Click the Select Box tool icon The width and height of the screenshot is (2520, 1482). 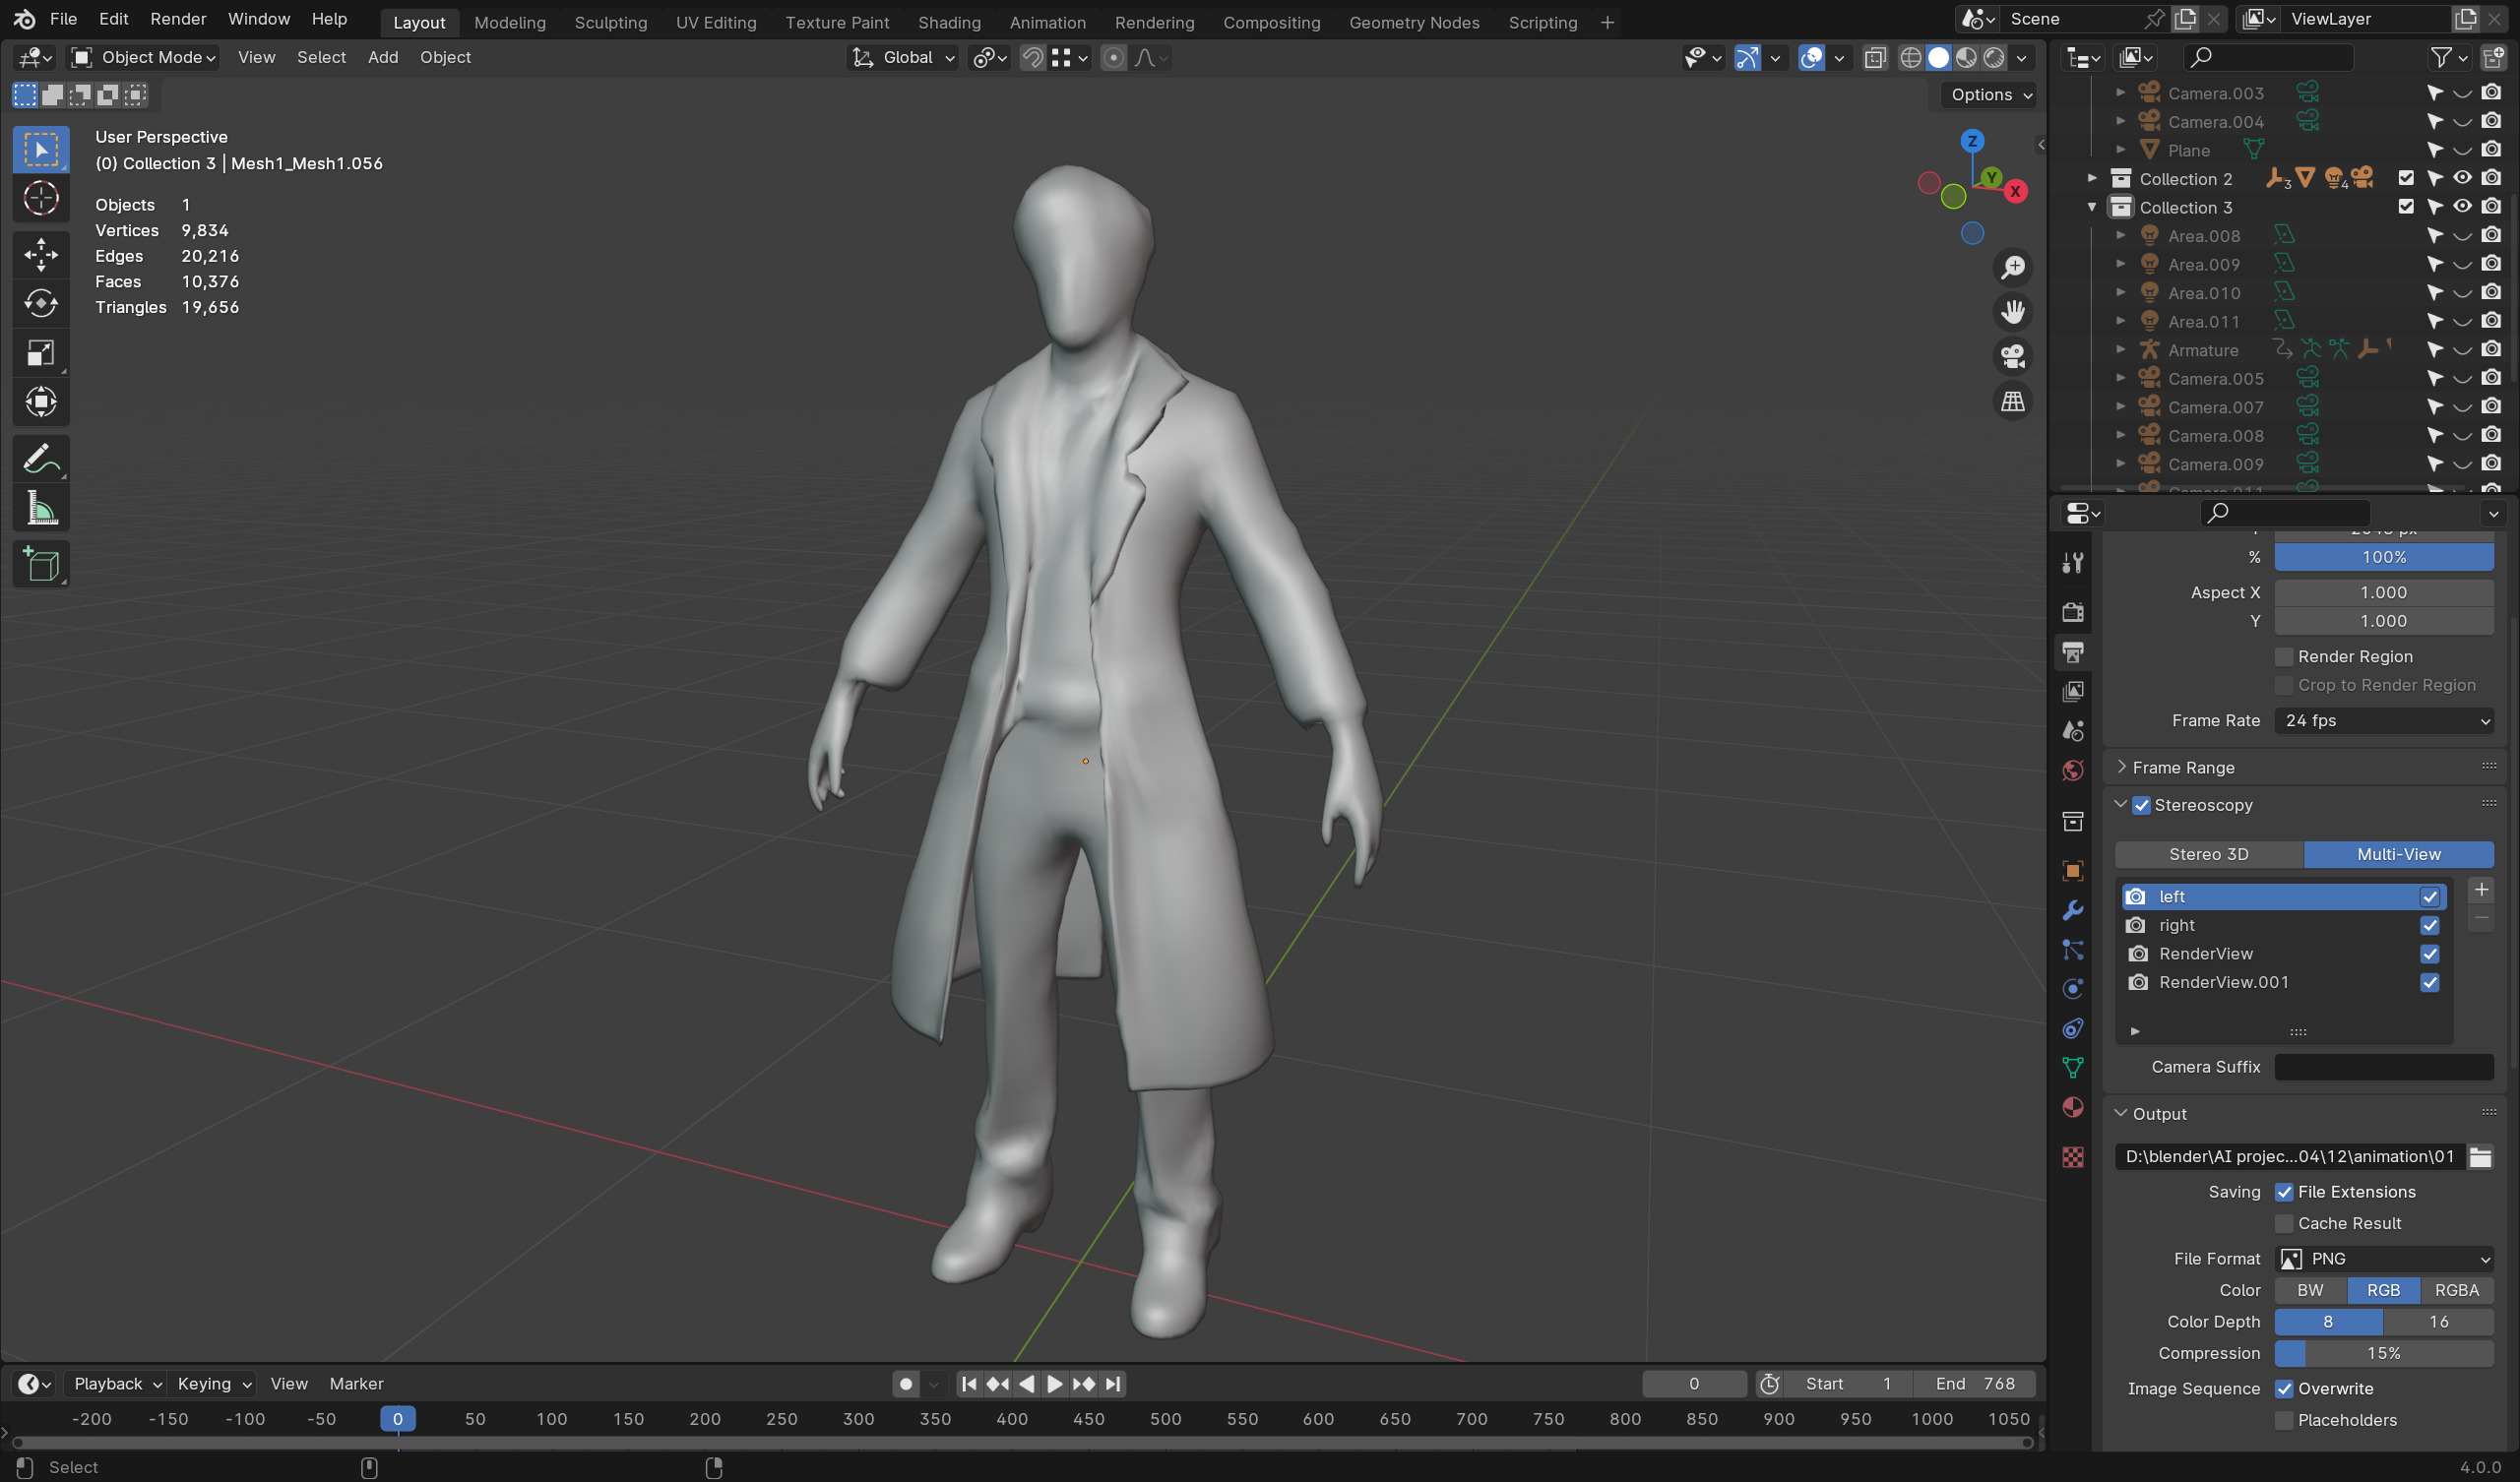(41, 149)
